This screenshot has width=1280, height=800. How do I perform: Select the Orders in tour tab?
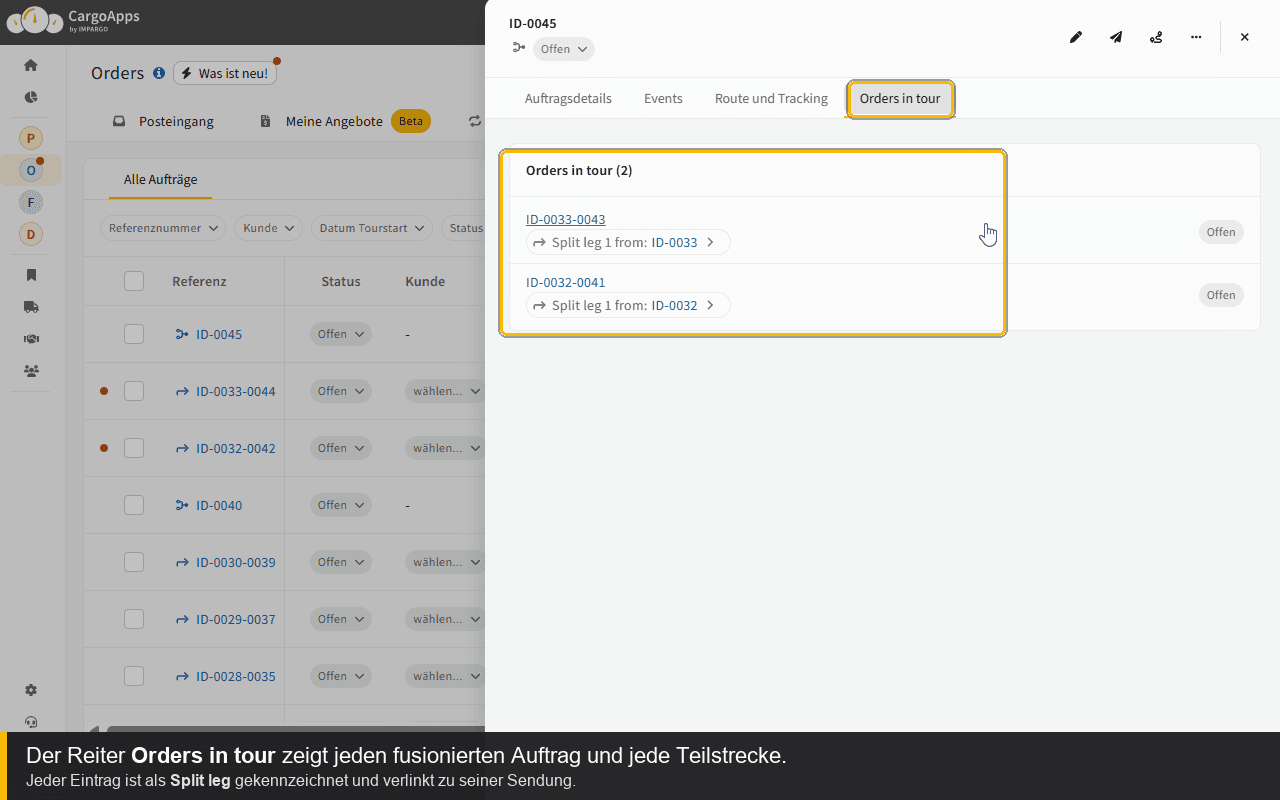900,99
